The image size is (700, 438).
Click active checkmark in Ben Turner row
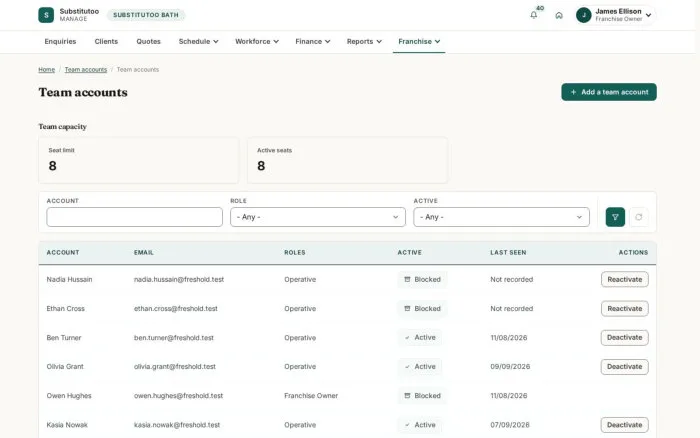coord(407,338)
